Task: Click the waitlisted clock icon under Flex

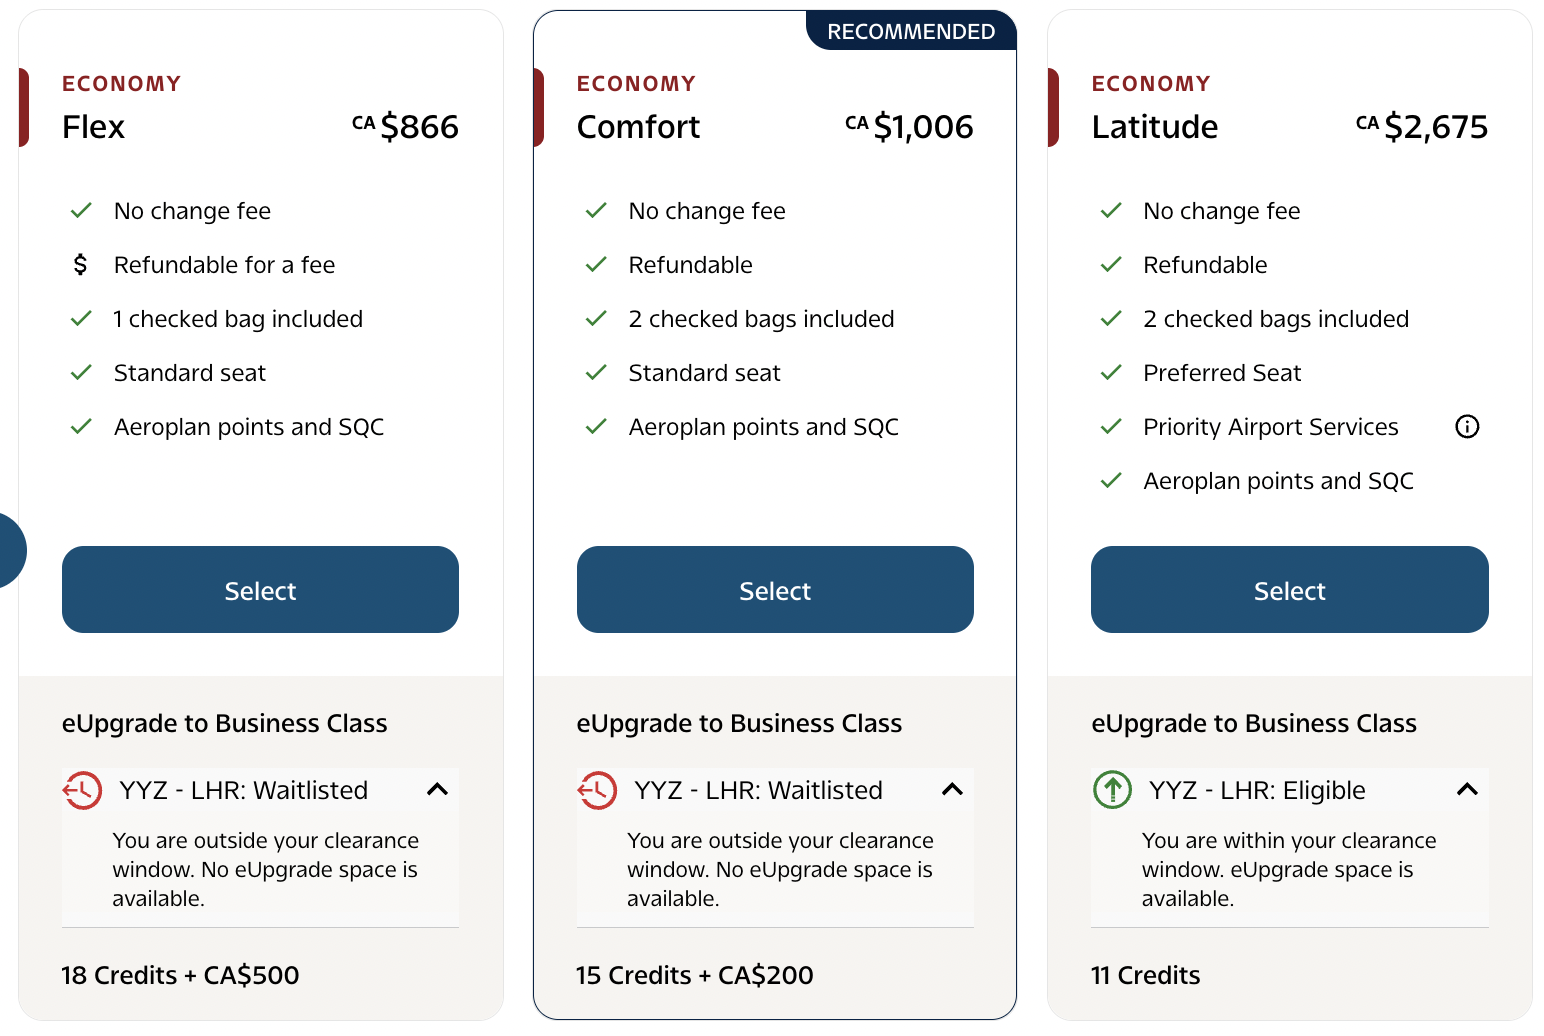Action: point(82,790)
